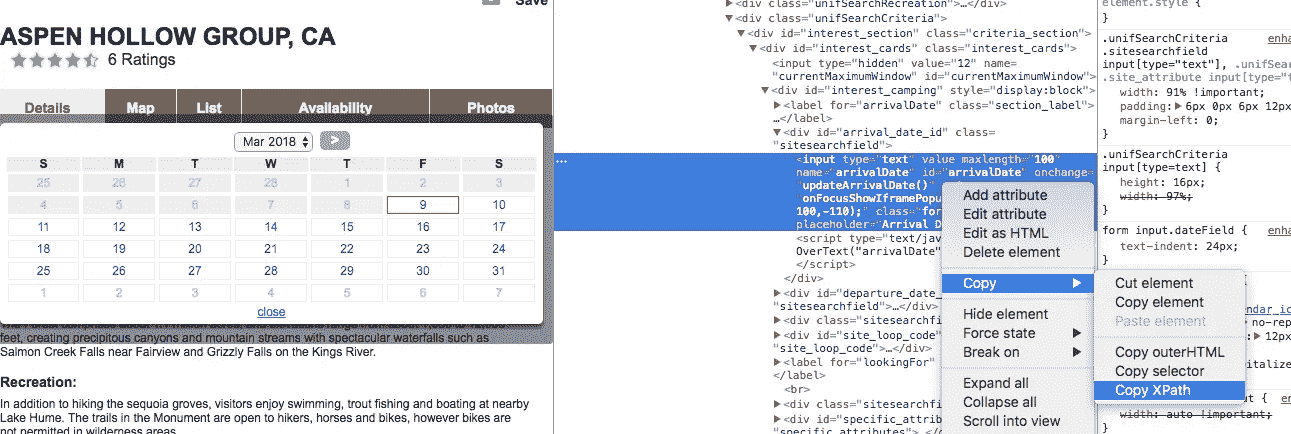Click the Aspen Hollow Group, CA heading
This screenshot has height=434, width=1291.
(x=168, y=38)
